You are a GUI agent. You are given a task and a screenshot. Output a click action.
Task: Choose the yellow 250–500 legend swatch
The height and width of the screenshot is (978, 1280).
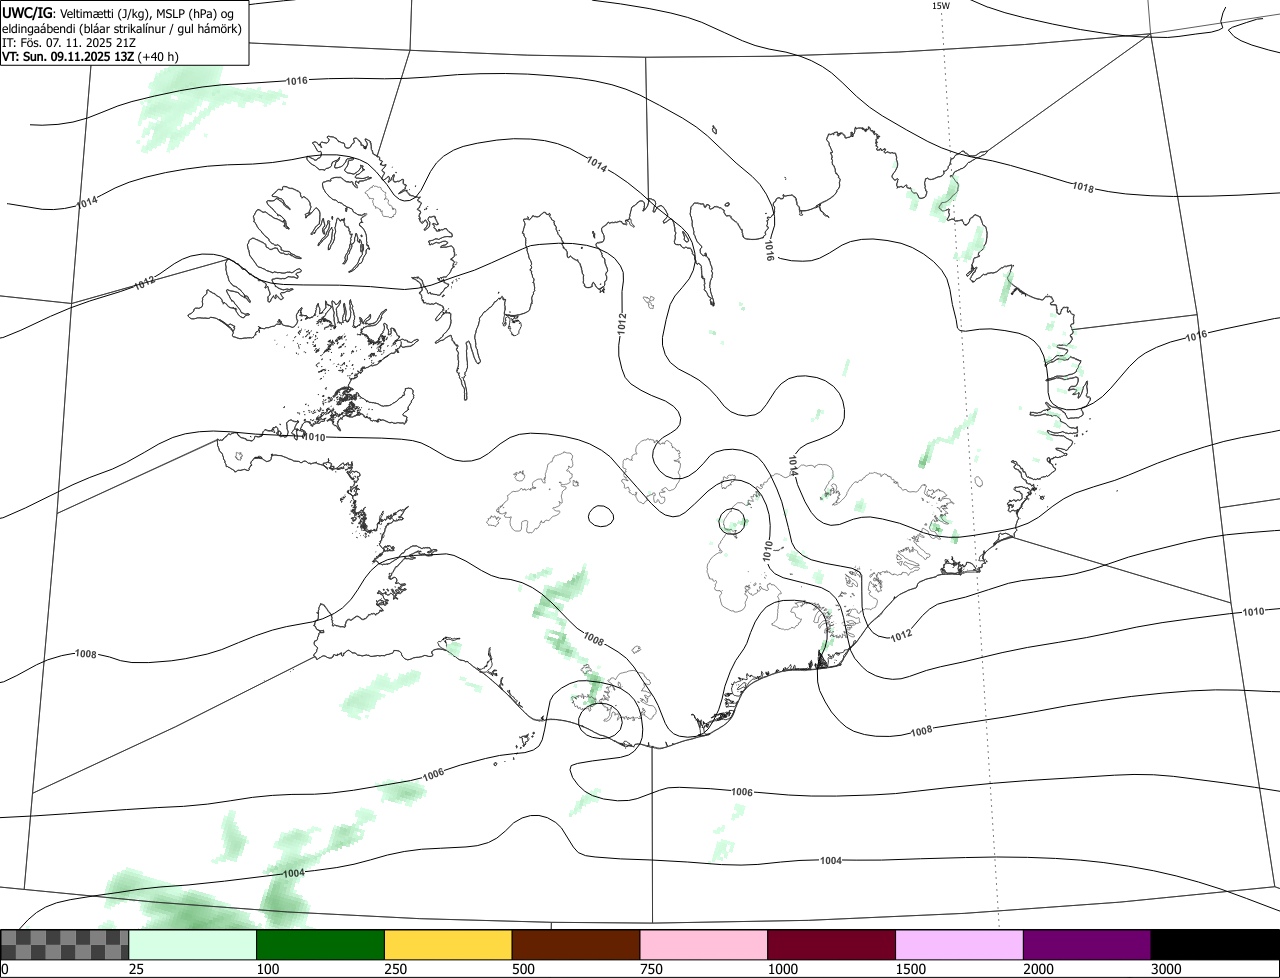pos(448,944)
